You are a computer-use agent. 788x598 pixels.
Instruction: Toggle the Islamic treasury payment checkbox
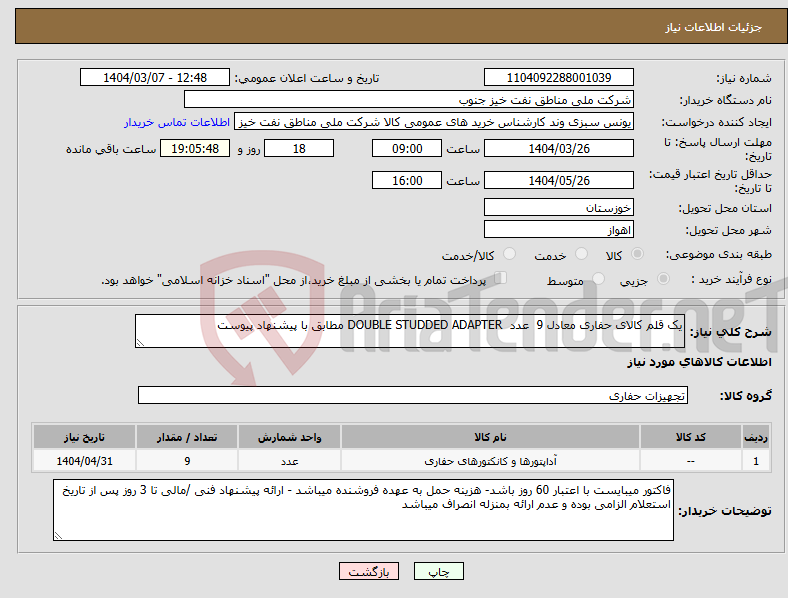pos(501,277)
